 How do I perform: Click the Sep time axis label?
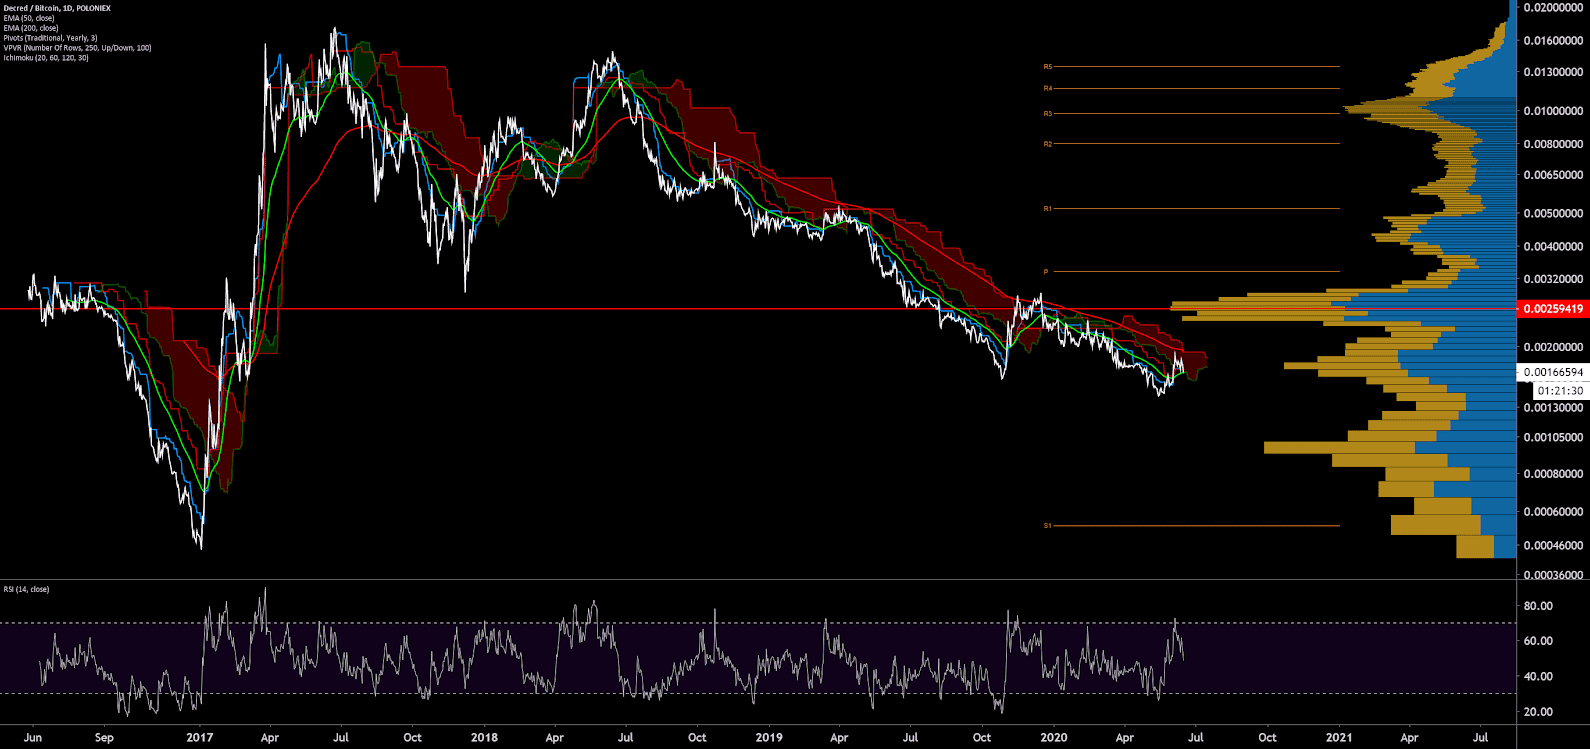104,738
